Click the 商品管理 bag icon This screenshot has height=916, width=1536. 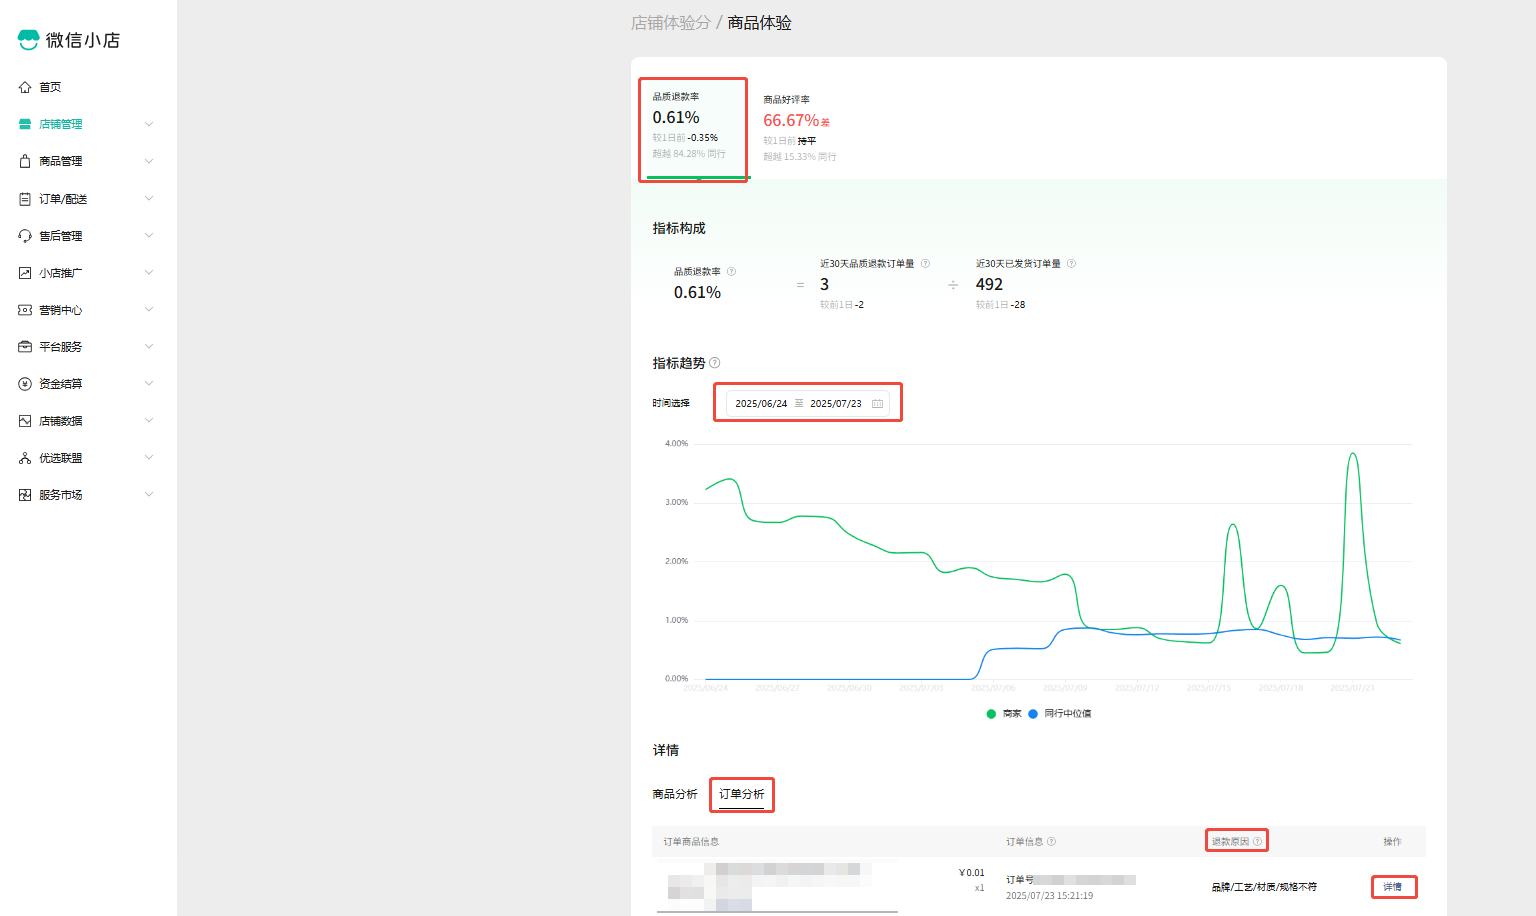tap(25, 161)
